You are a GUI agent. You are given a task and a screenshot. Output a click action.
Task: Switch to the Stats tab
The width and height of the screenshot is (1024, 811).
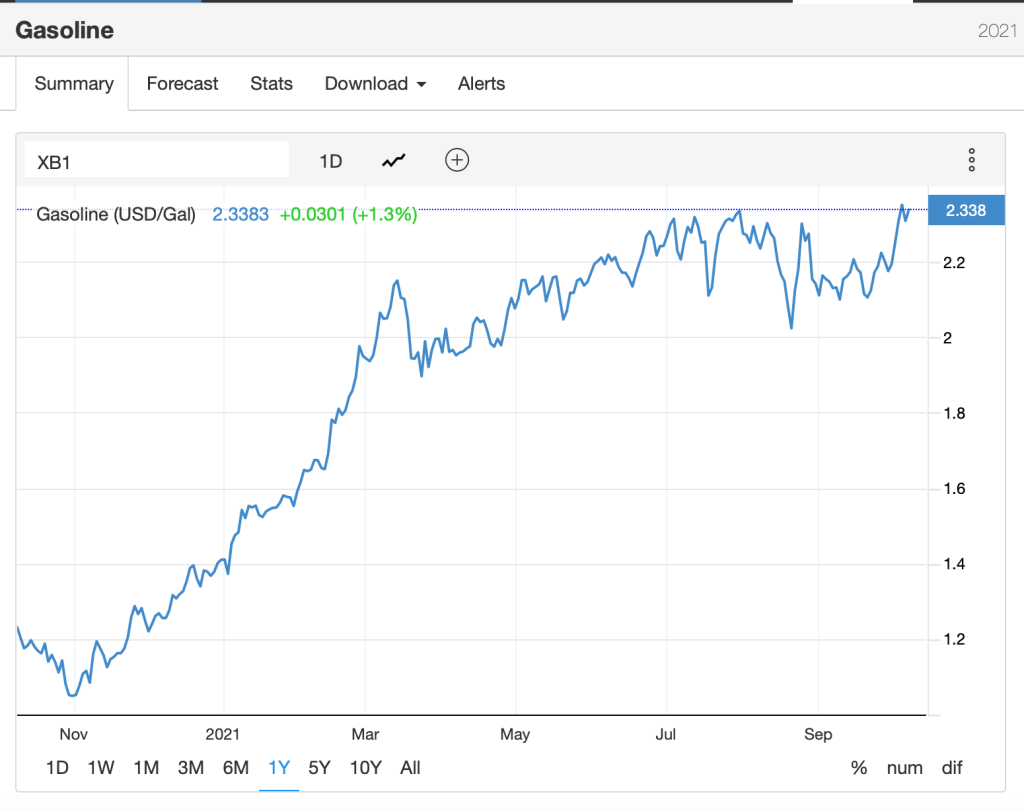point(271,84)
